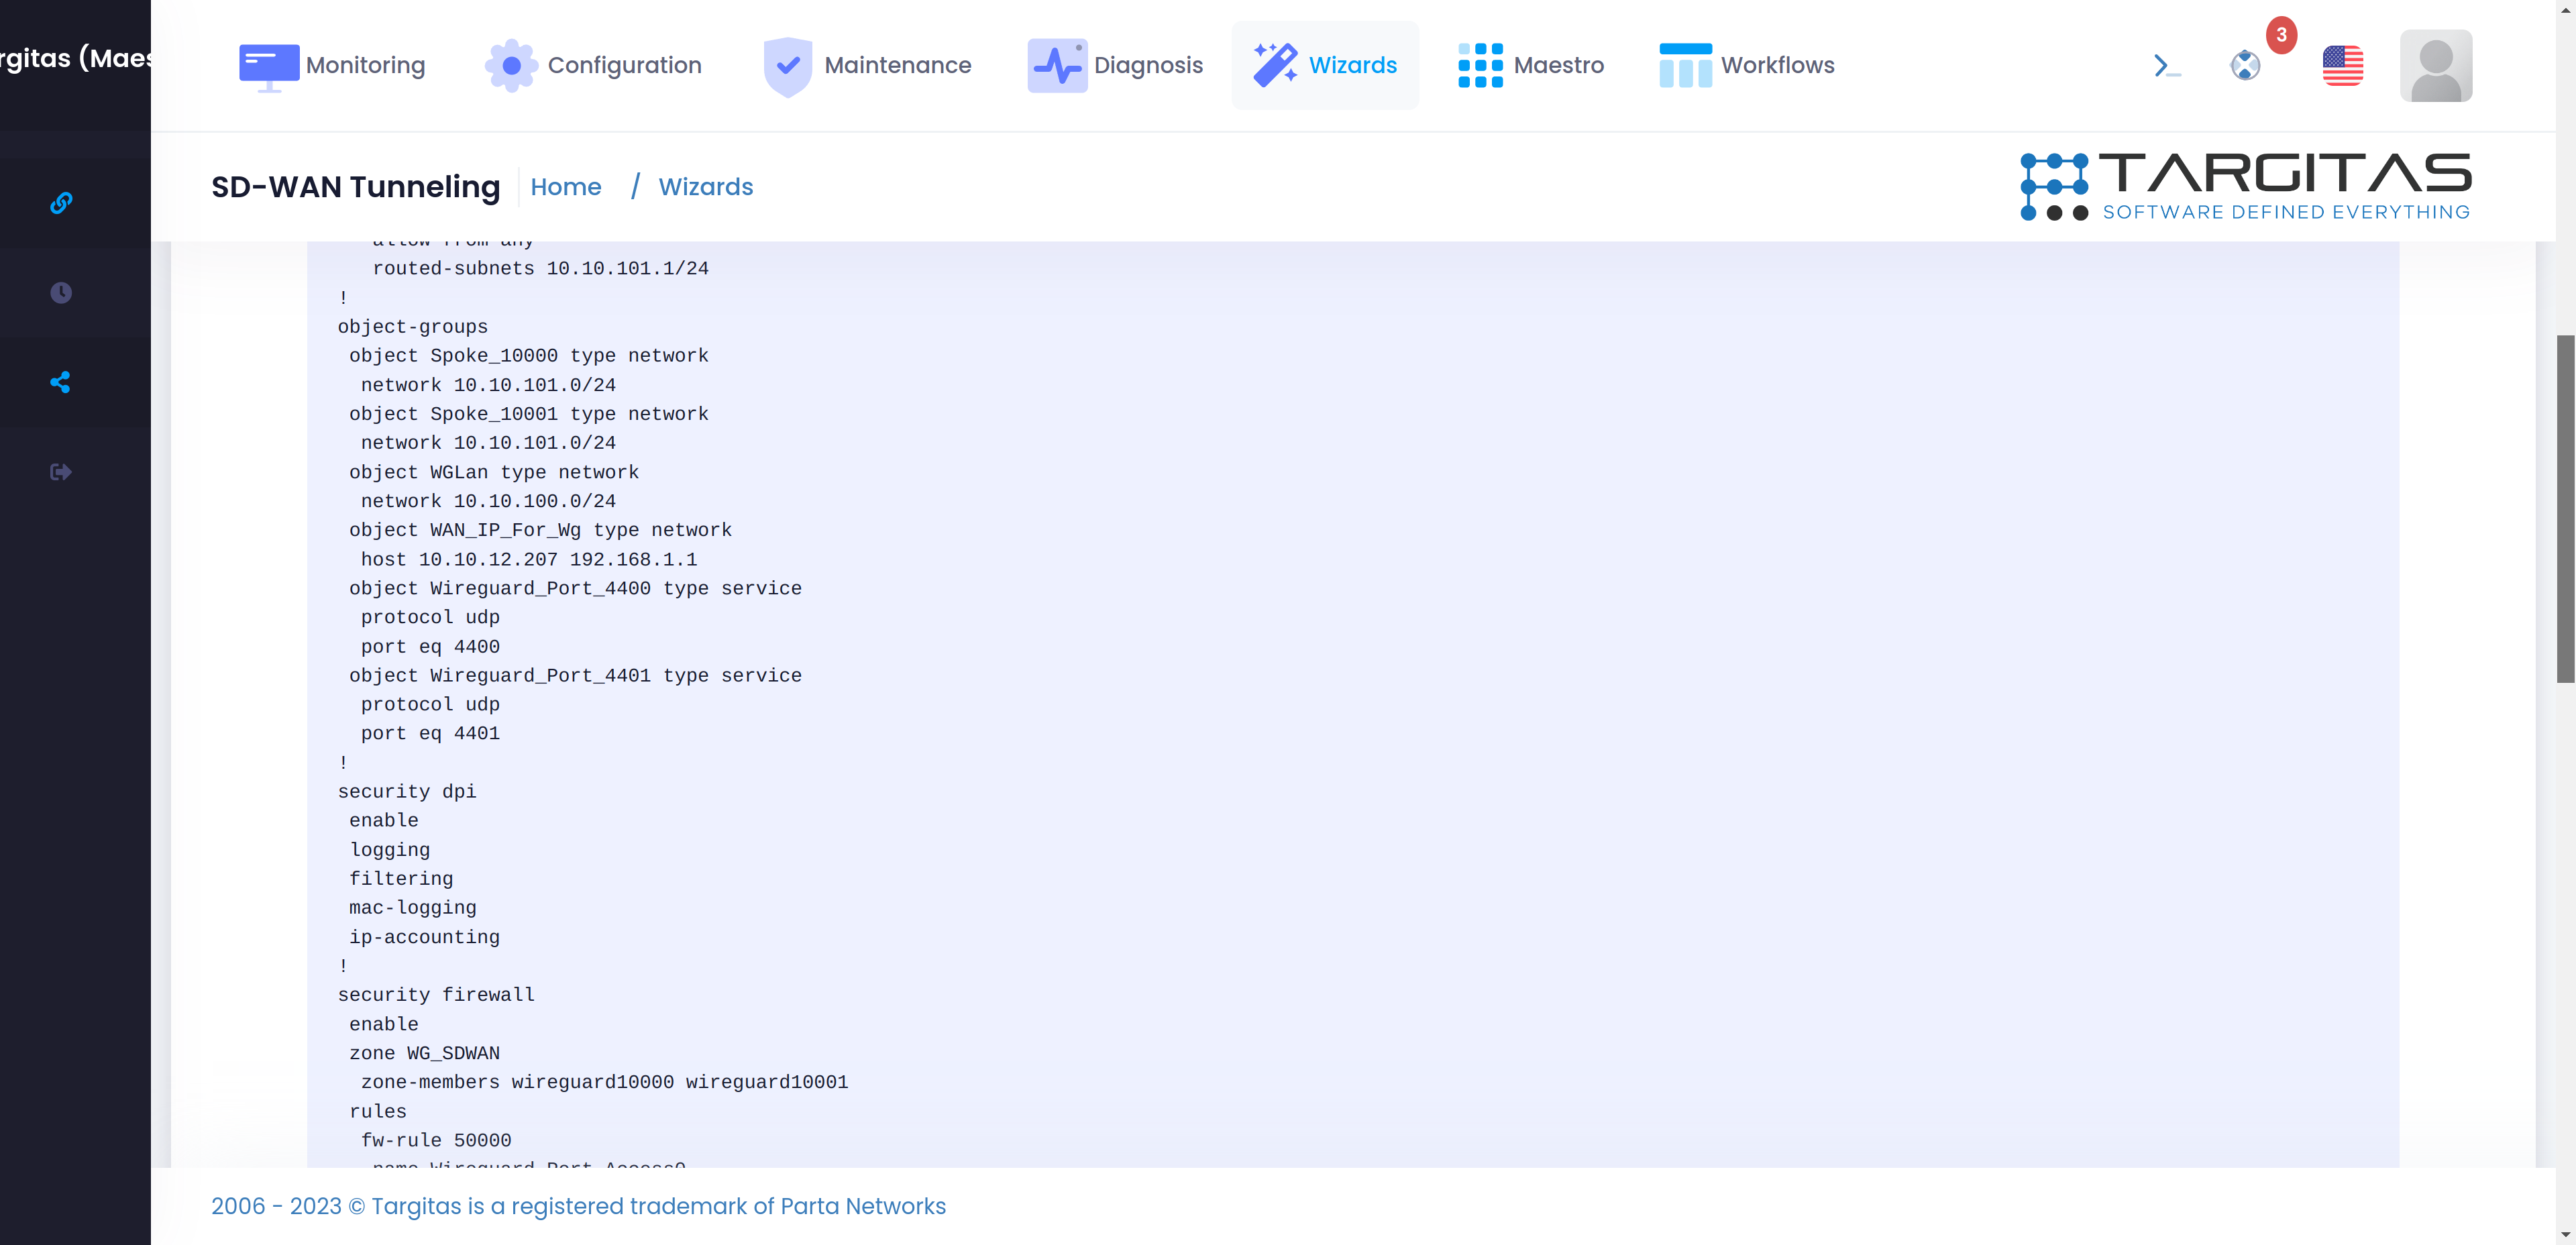This screenshot has width=2576, height=1245.
Task: Click the share nodes sidebar icon
Action: pyautogui.click(x=61, y=382)
